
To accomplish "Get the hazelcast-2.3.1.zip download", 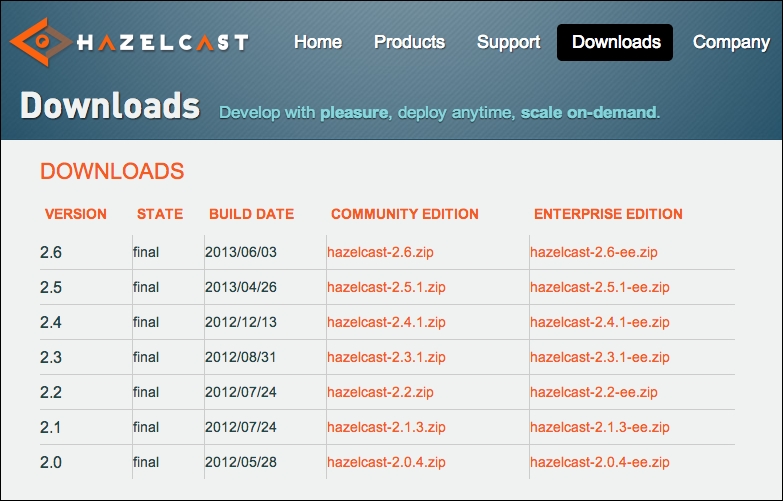I will tap(386, 357).
